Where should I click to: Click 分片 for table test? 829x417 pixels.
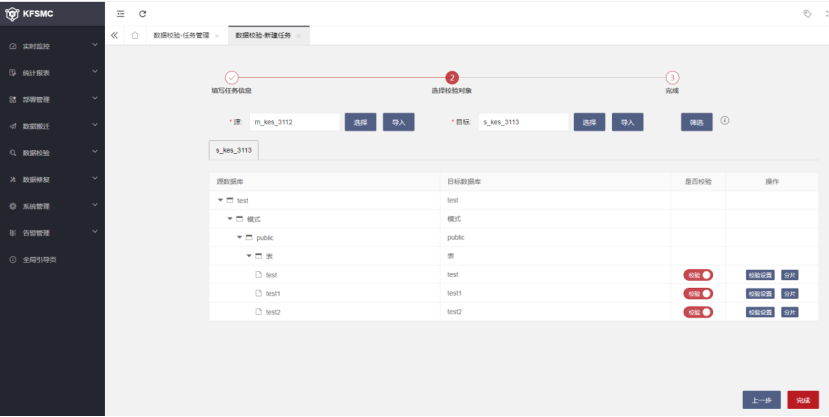(x=790, y=275)
